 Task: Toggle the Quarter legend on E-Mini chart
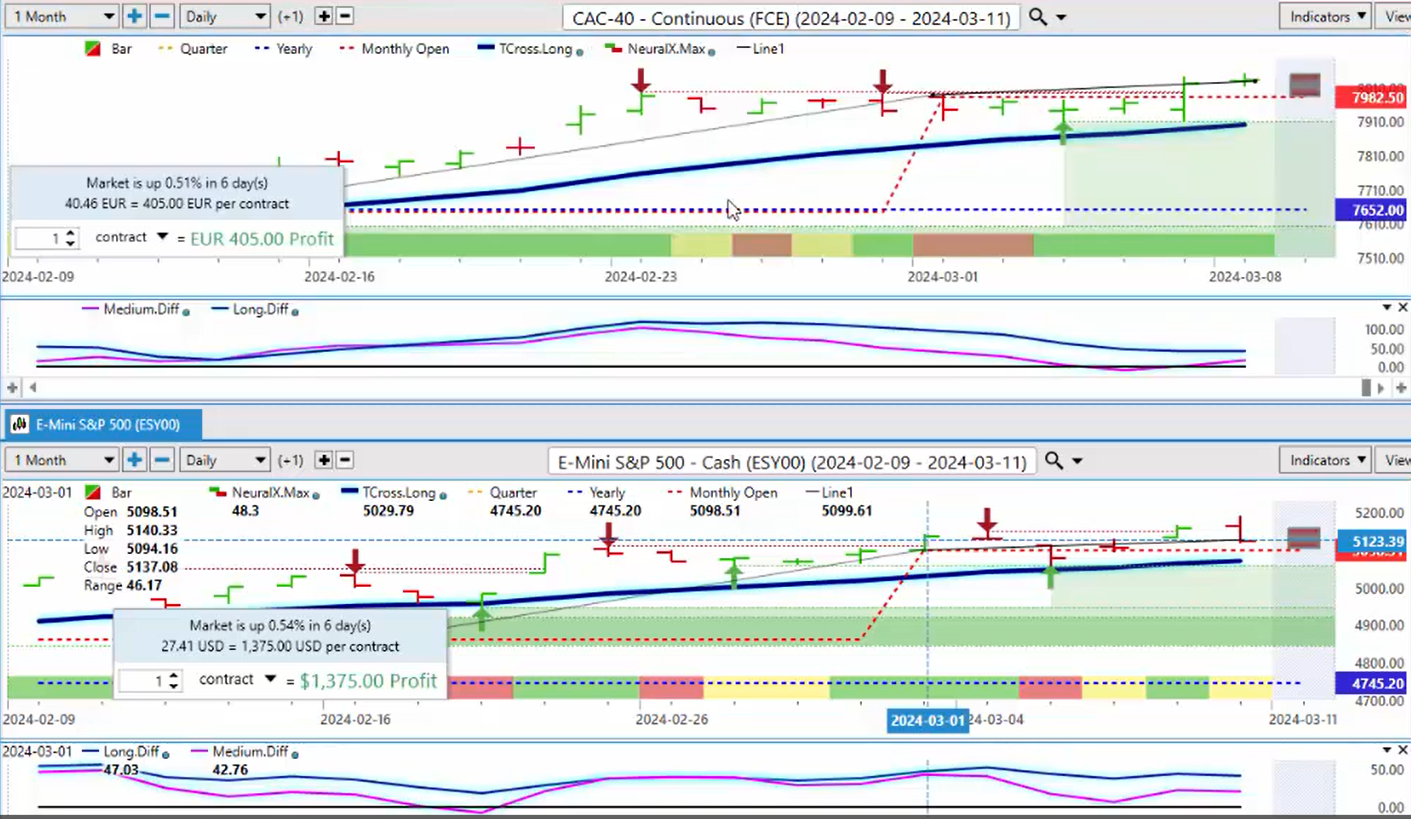(502, 492)
